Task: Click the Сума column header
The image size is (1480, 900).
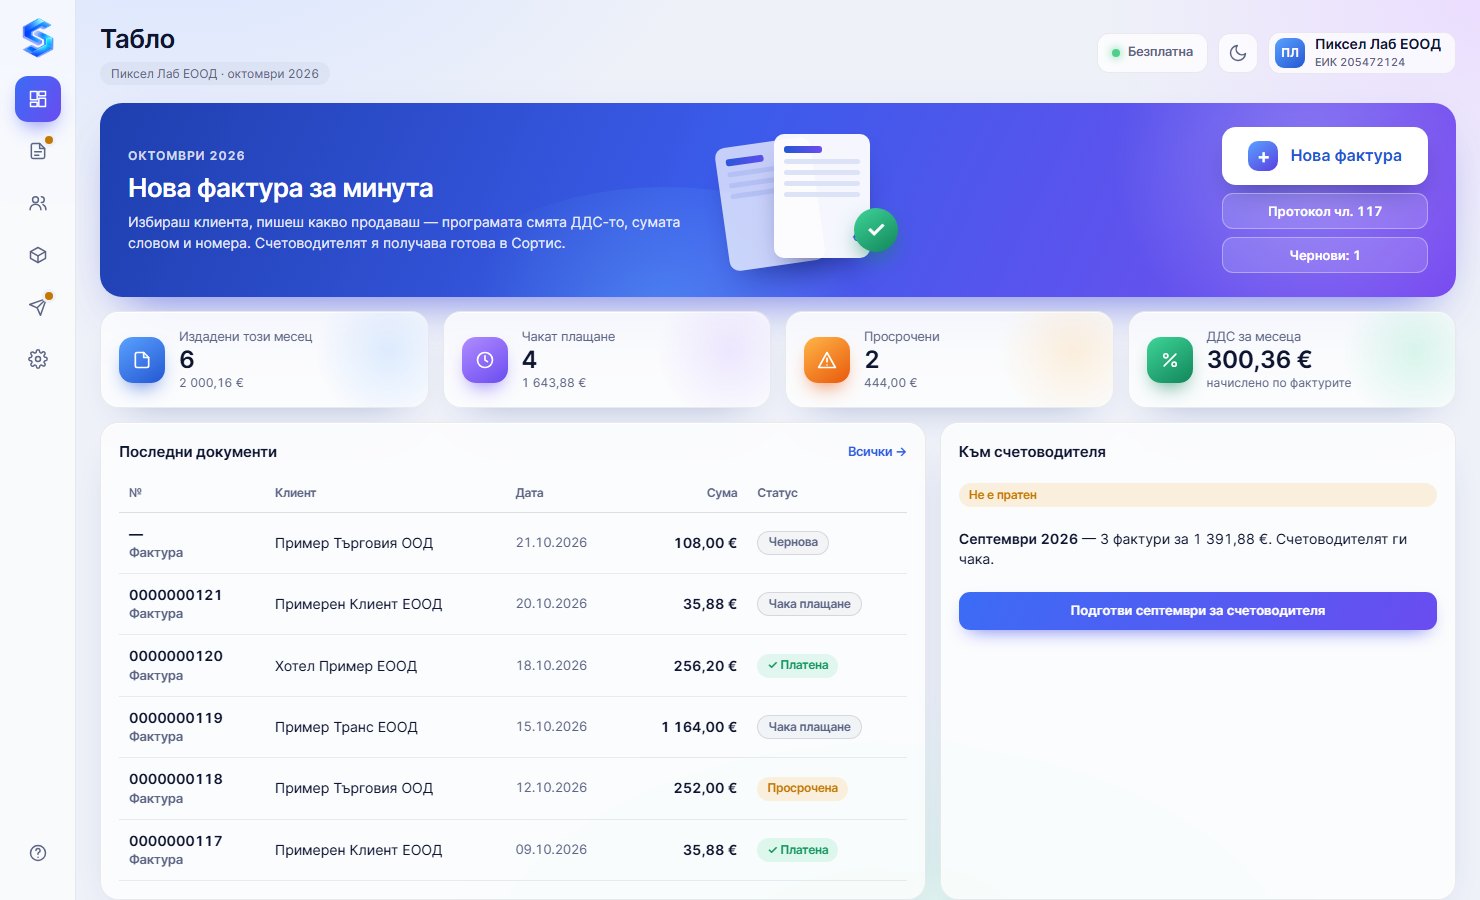Action: coord(722,493)
